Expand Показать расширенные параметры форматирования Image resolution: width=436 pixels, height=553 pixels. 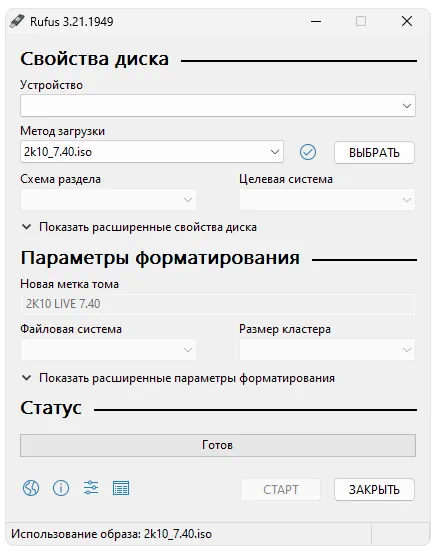[x=178, y=378]
